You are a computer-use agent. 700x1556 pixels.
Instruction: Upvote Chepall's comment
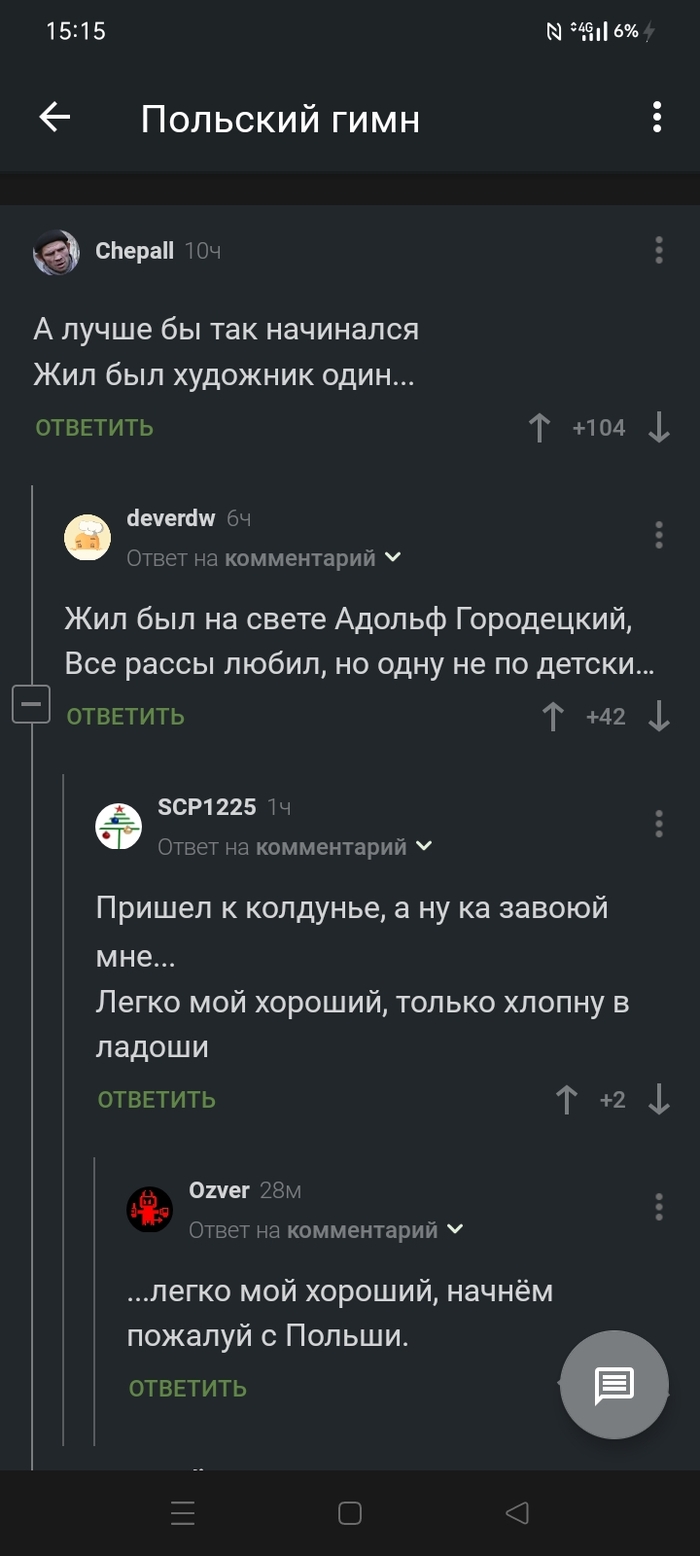click(539, 427)
